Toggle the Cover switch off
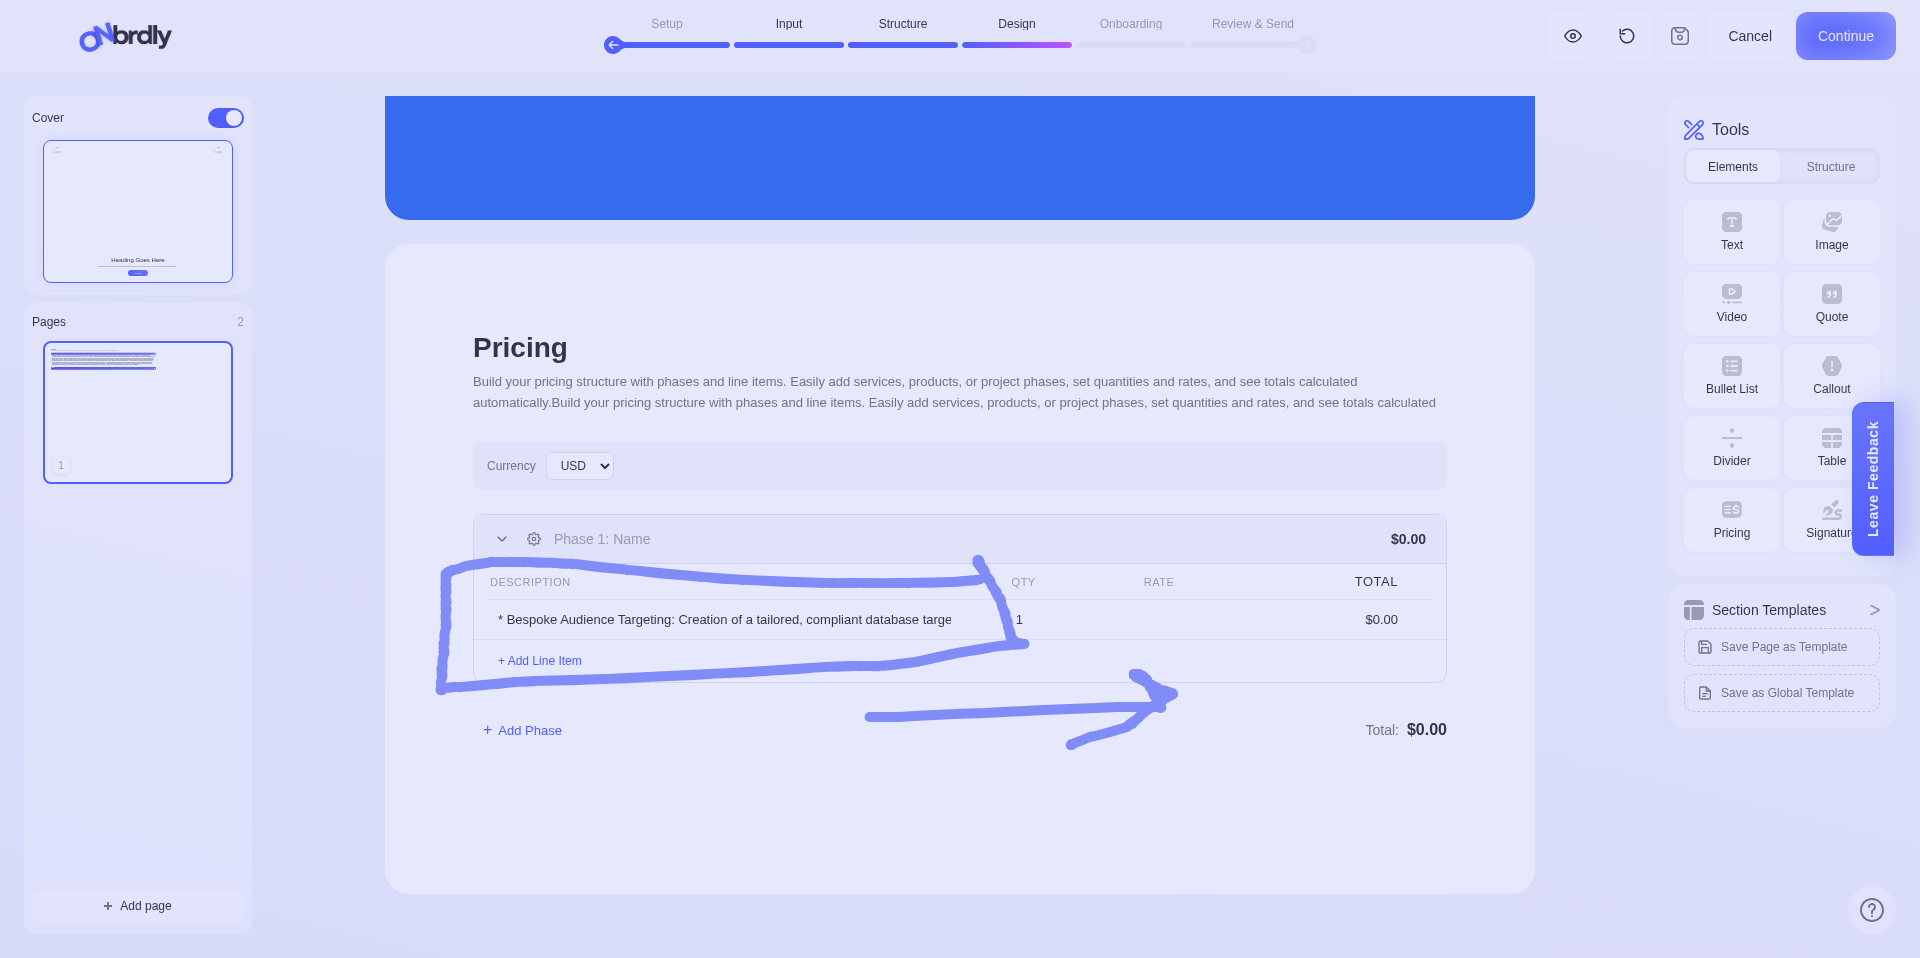 [226, 118]
